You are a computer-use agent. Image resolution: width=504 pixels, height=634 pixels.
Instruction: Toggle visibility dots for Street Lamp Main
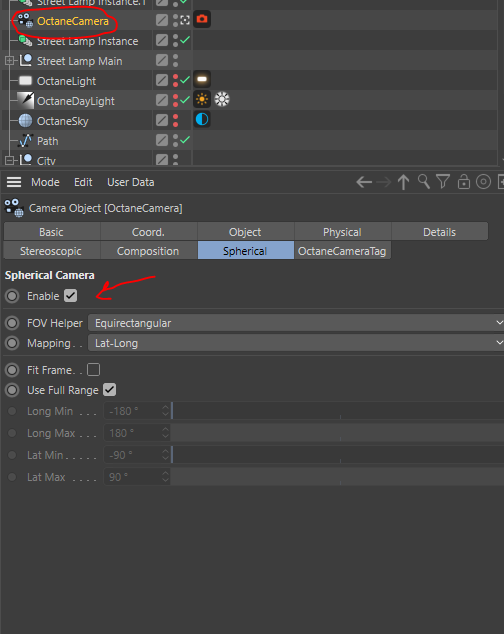pyautogui.click(x=175, y=60)
